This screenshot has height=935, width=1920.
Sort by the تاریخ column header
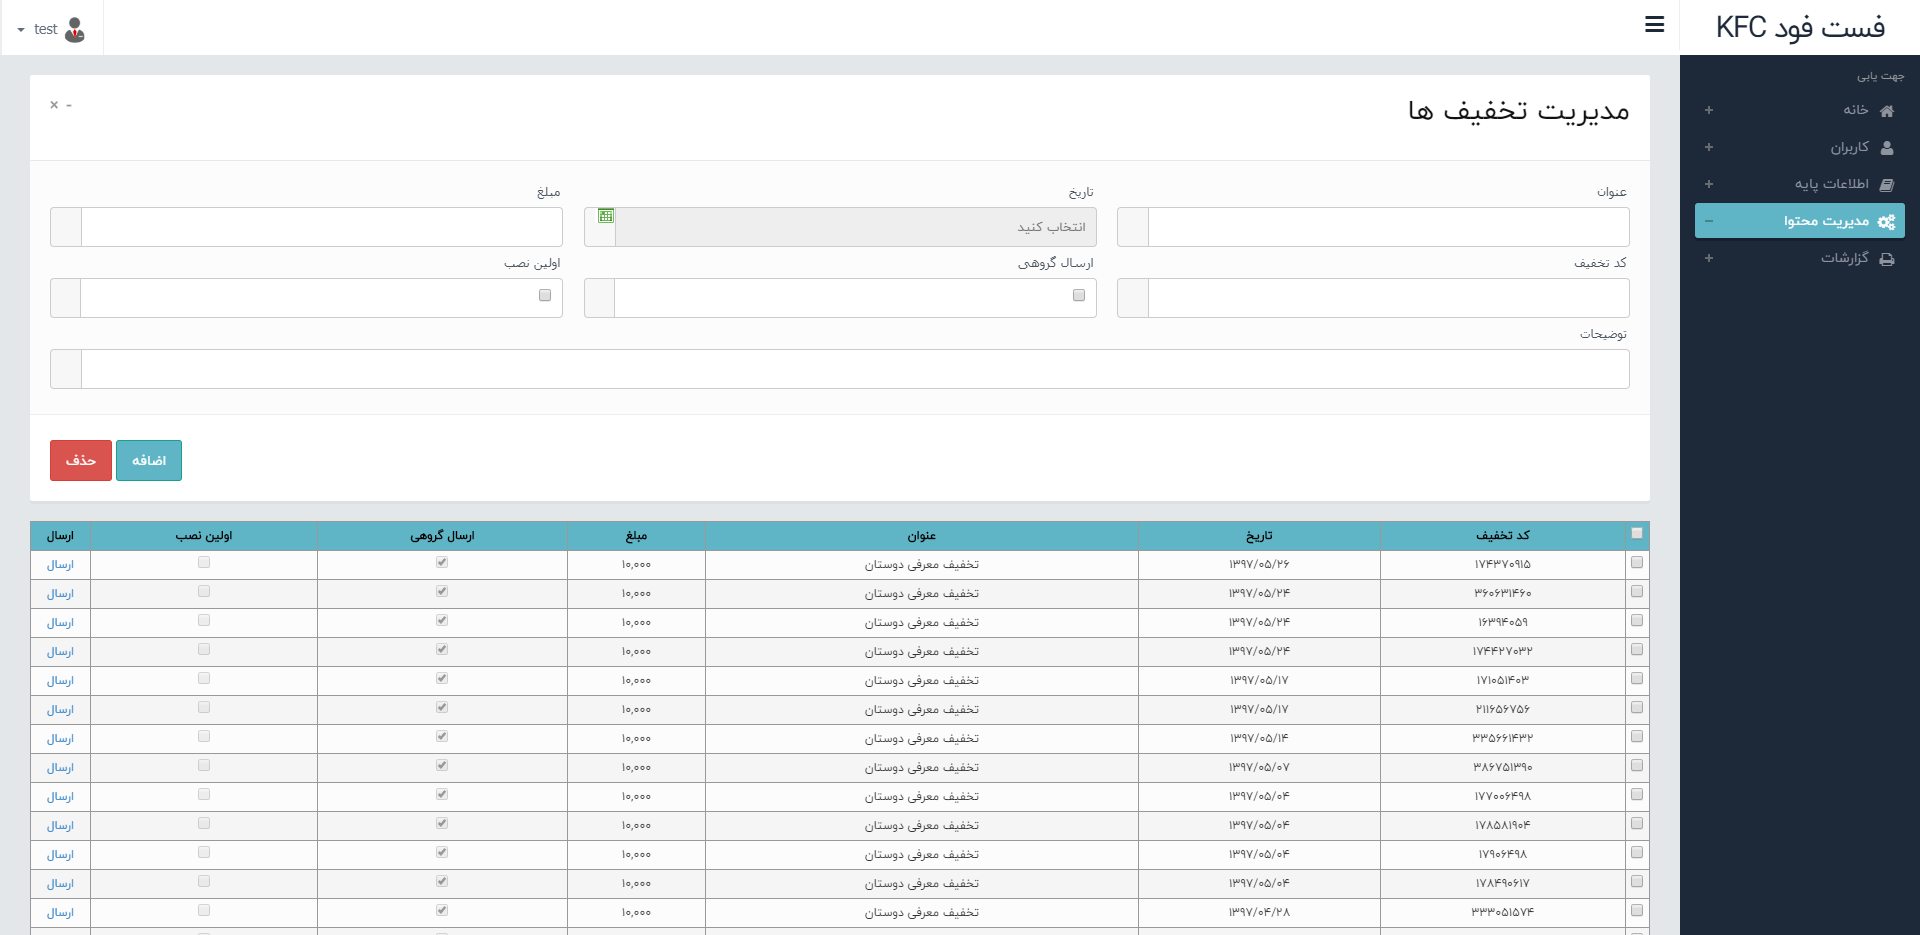(1259, 536)
